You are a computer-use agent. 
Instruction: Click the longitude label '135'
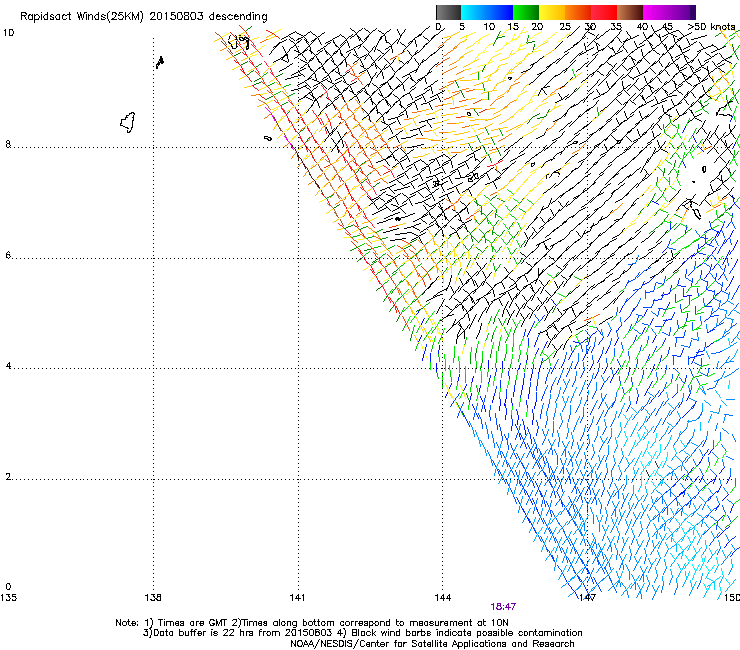pyautogui.click(x=8, y=598)
